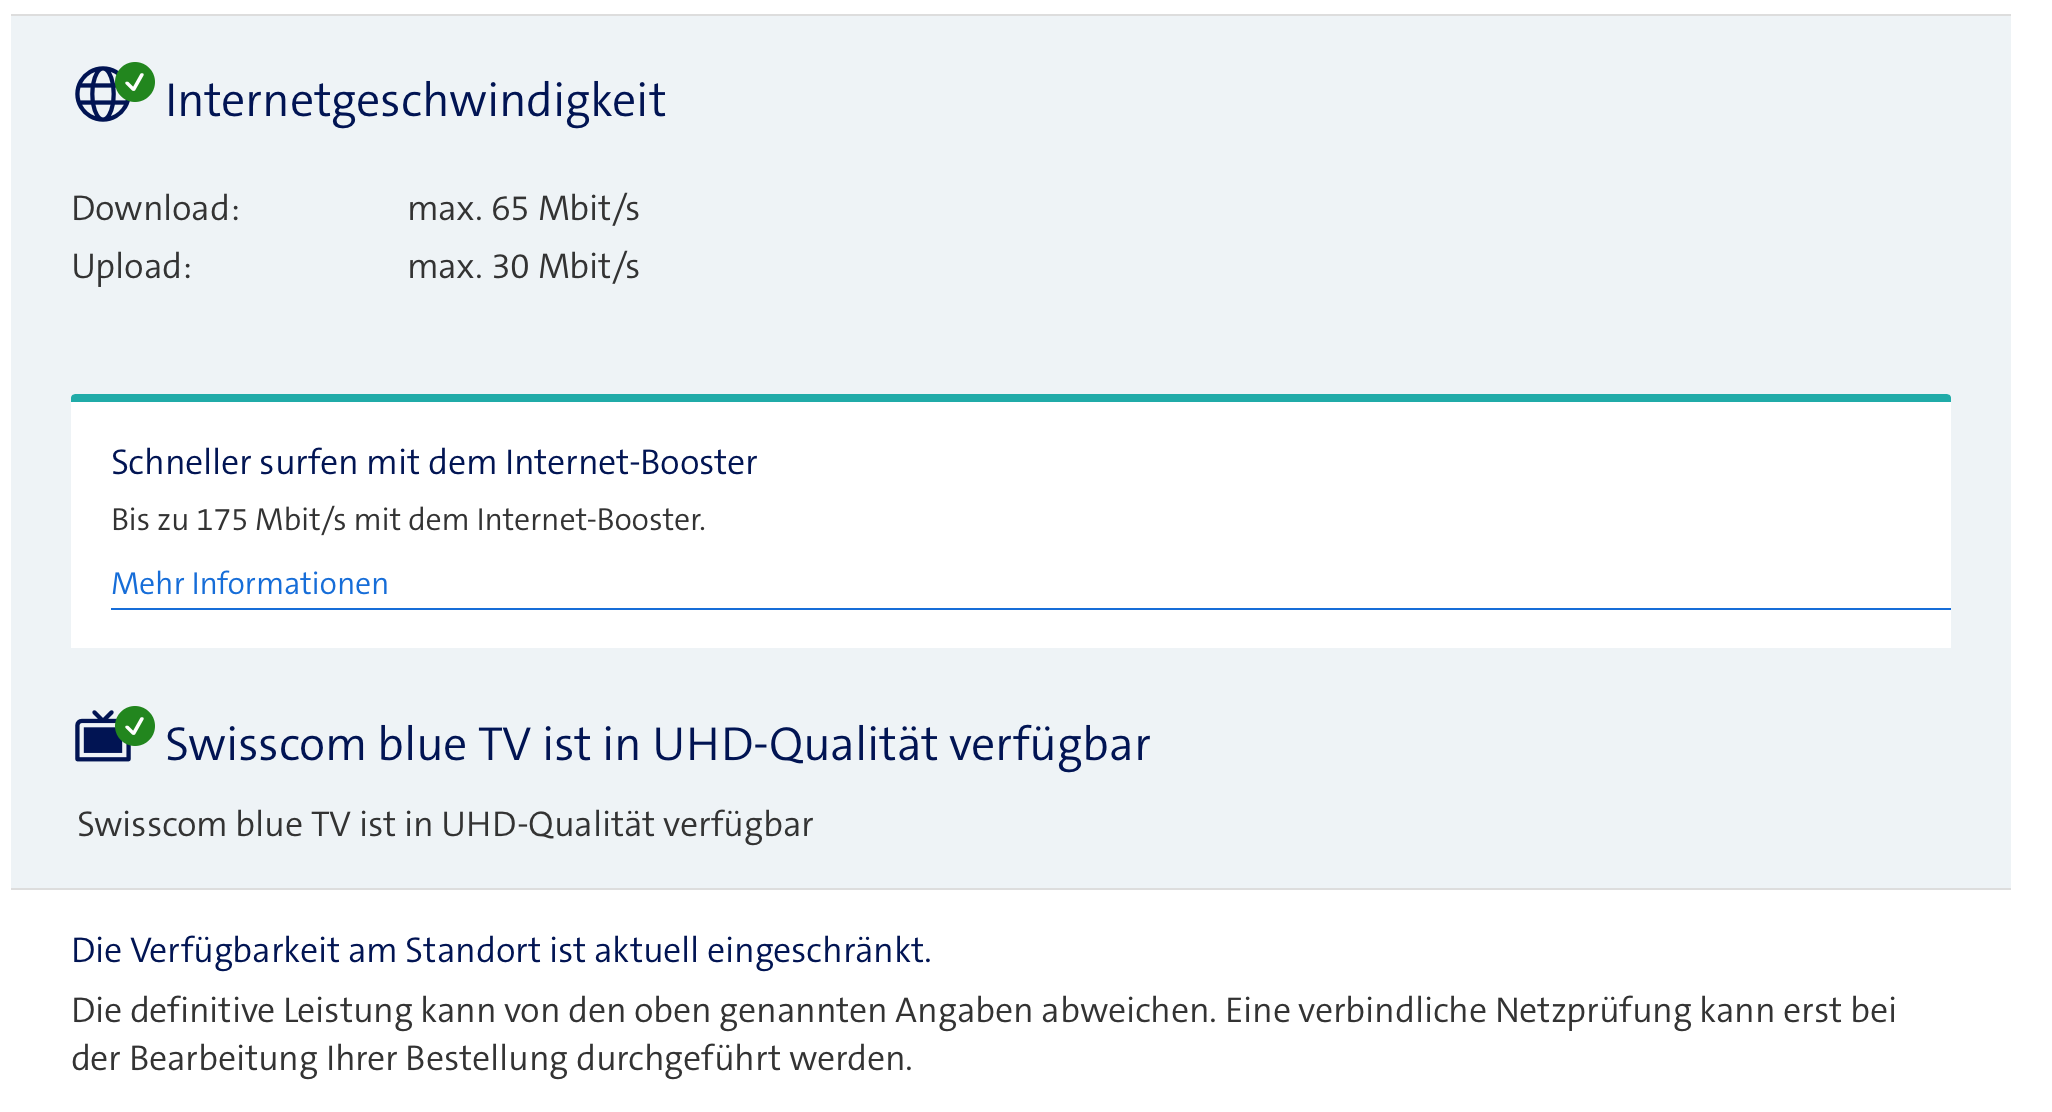The height and width of the screenshot is (1112, 2052).
Task: Click the max. 65 Mbit/s download value
Action: click(523, 208)
